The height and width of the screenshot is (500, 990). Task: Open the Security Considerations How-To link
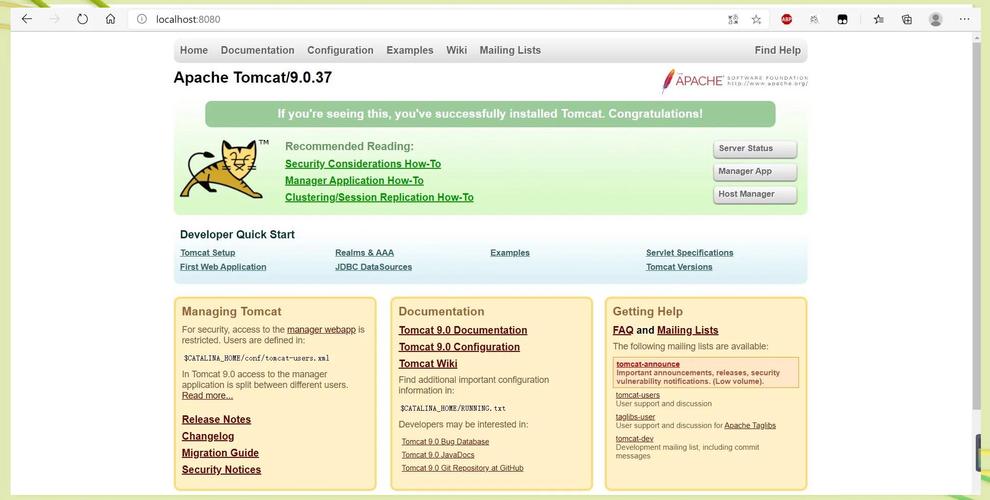pos(362,164)
